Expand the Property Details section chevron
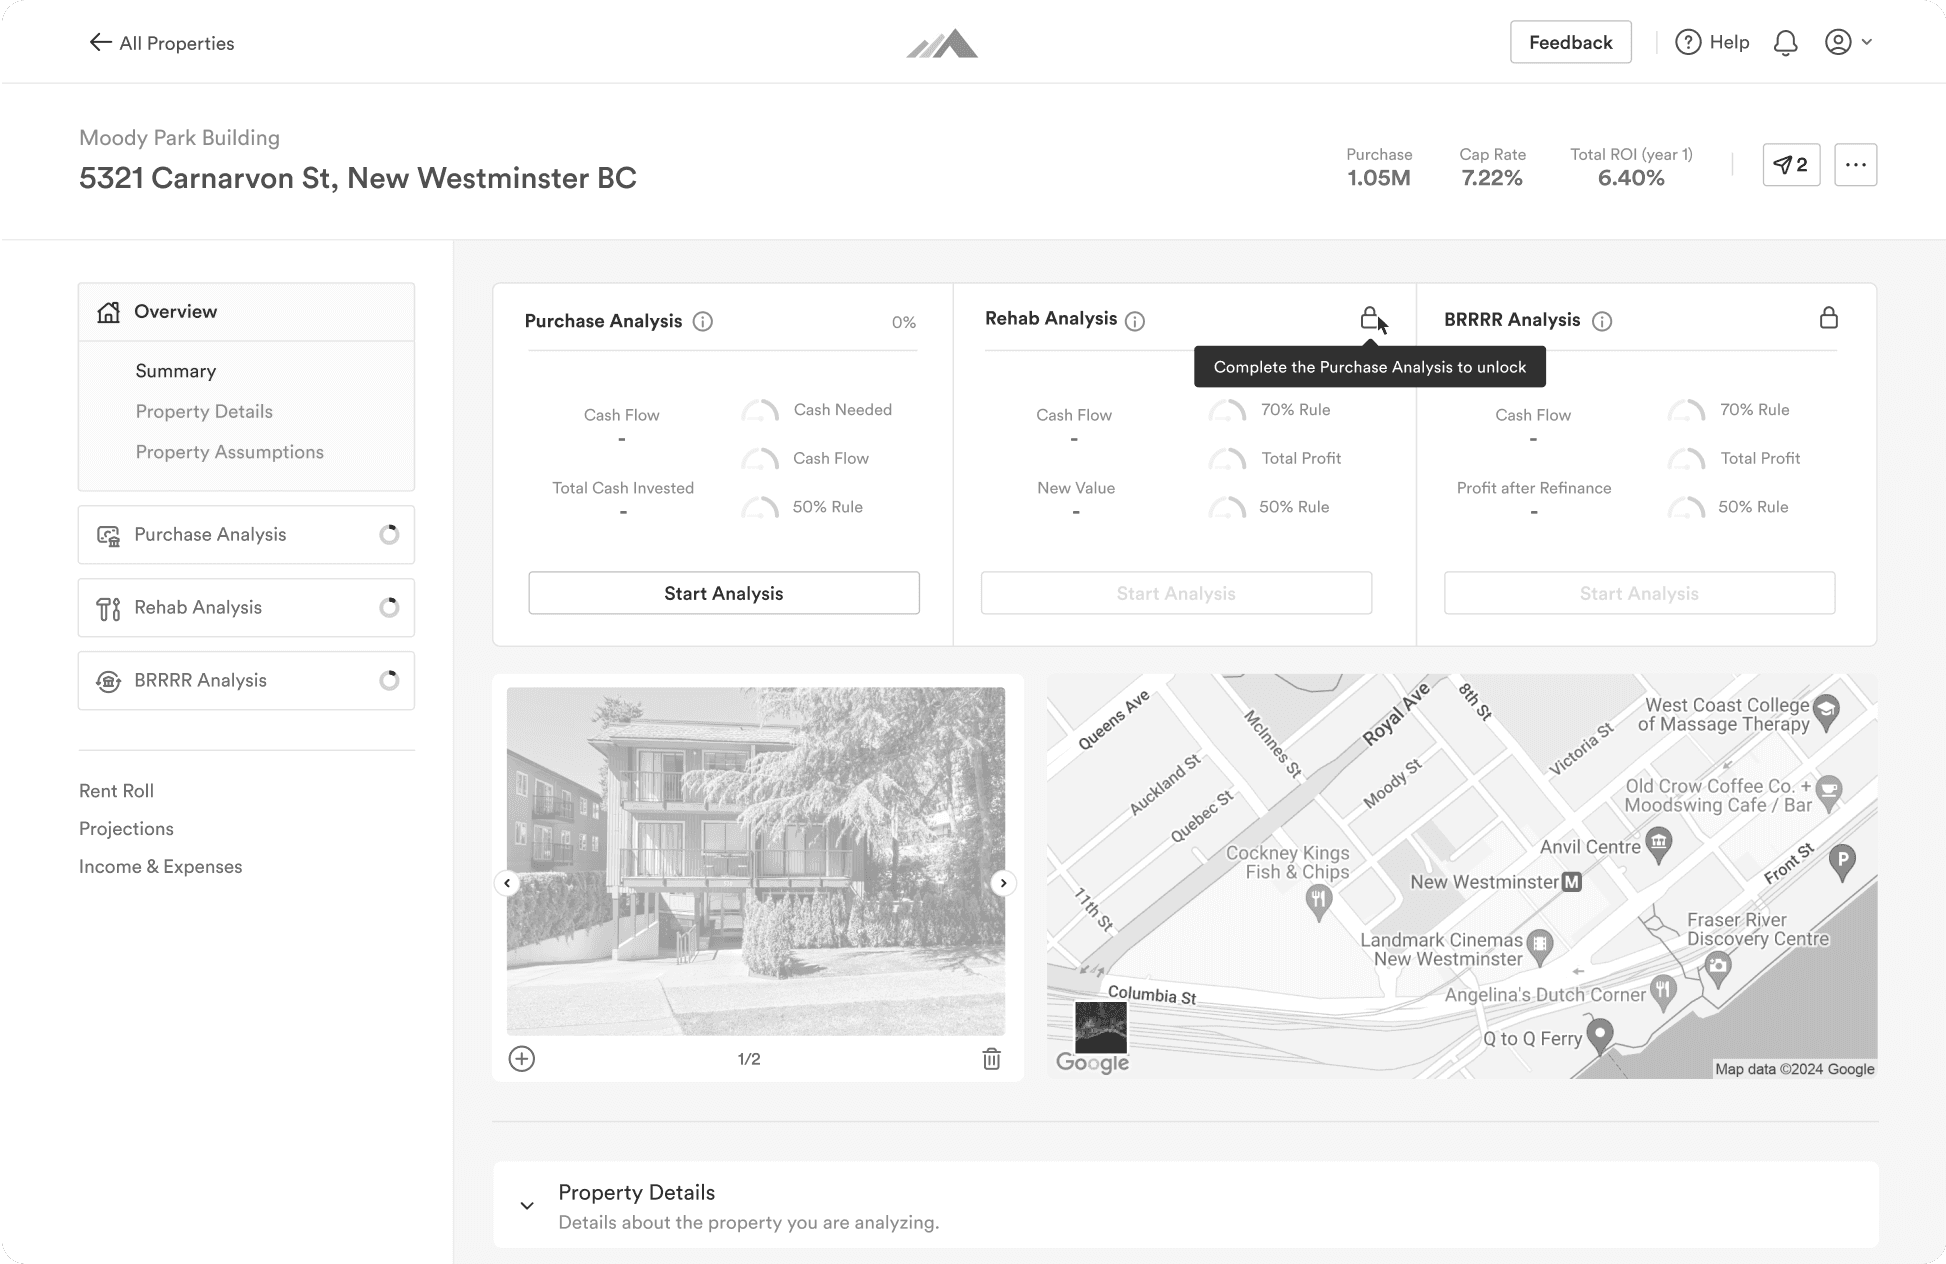This screenshot has width=1946, height=1264. tap(527, 1205)
